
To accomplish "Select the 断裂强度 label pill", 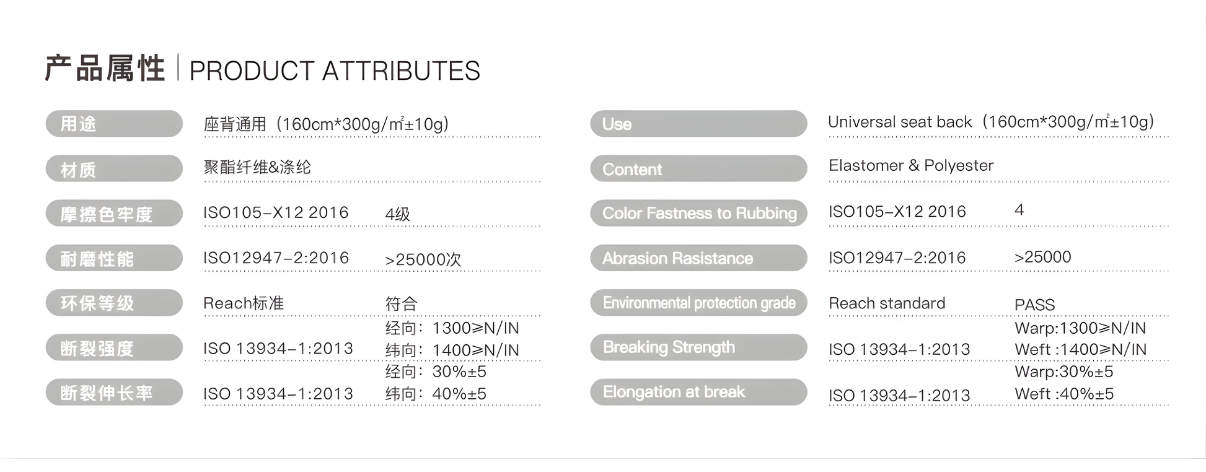I will 113,349.
